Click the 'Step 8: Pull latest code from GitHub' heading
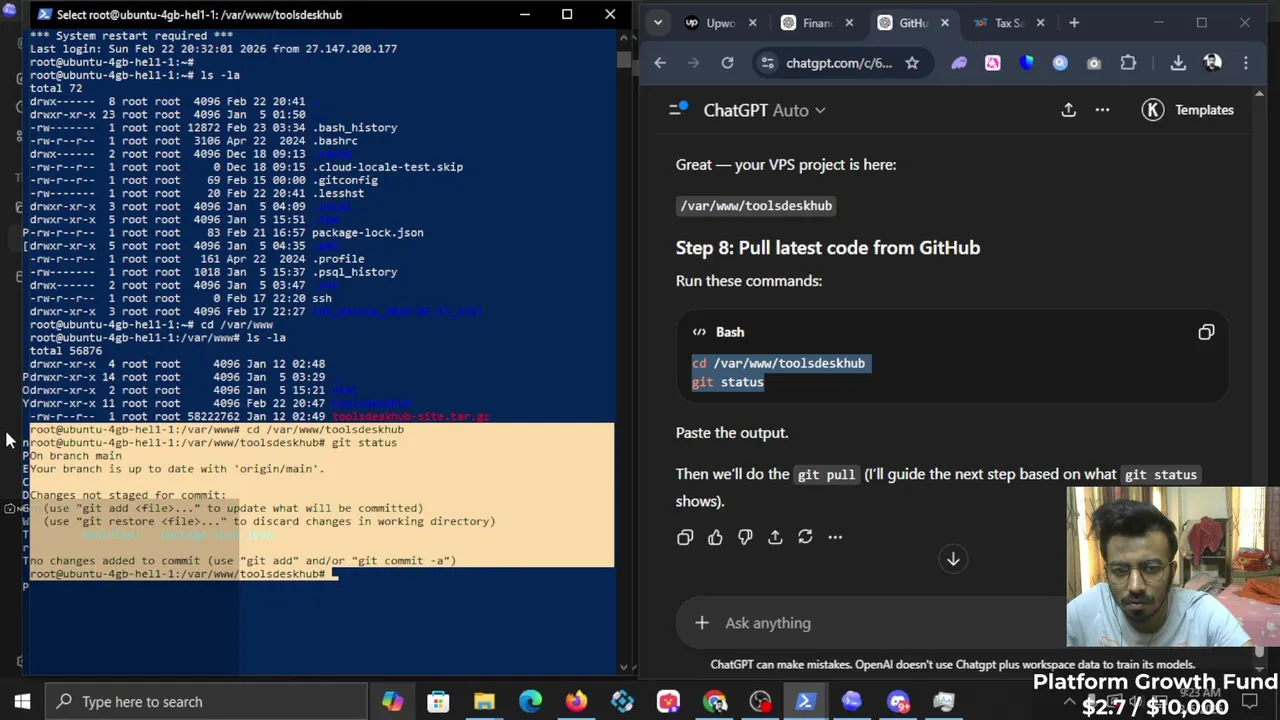Image resolution: width=1280 pixels, height=720 pixels. (x=828, y=248)
